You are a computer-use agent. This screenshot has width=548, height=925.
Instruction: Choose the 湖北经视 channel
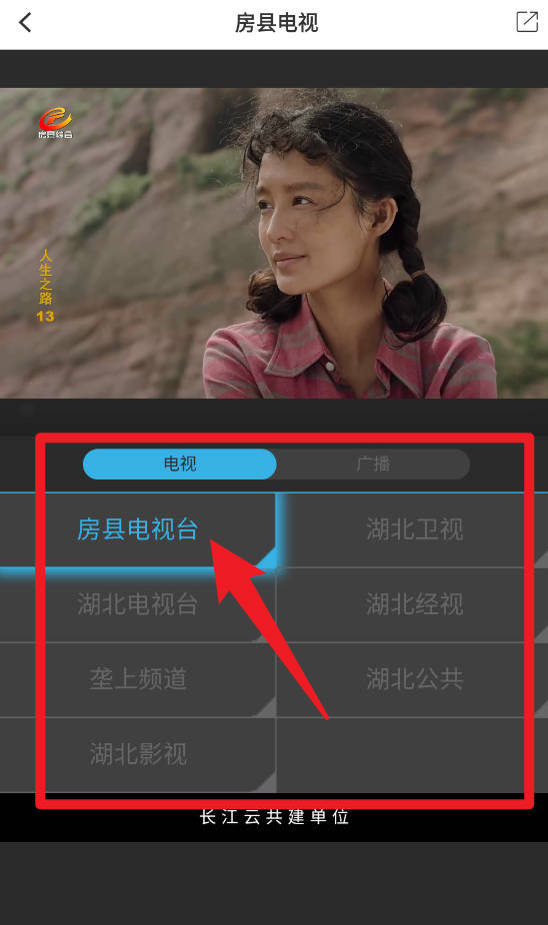tap(414, 605)
